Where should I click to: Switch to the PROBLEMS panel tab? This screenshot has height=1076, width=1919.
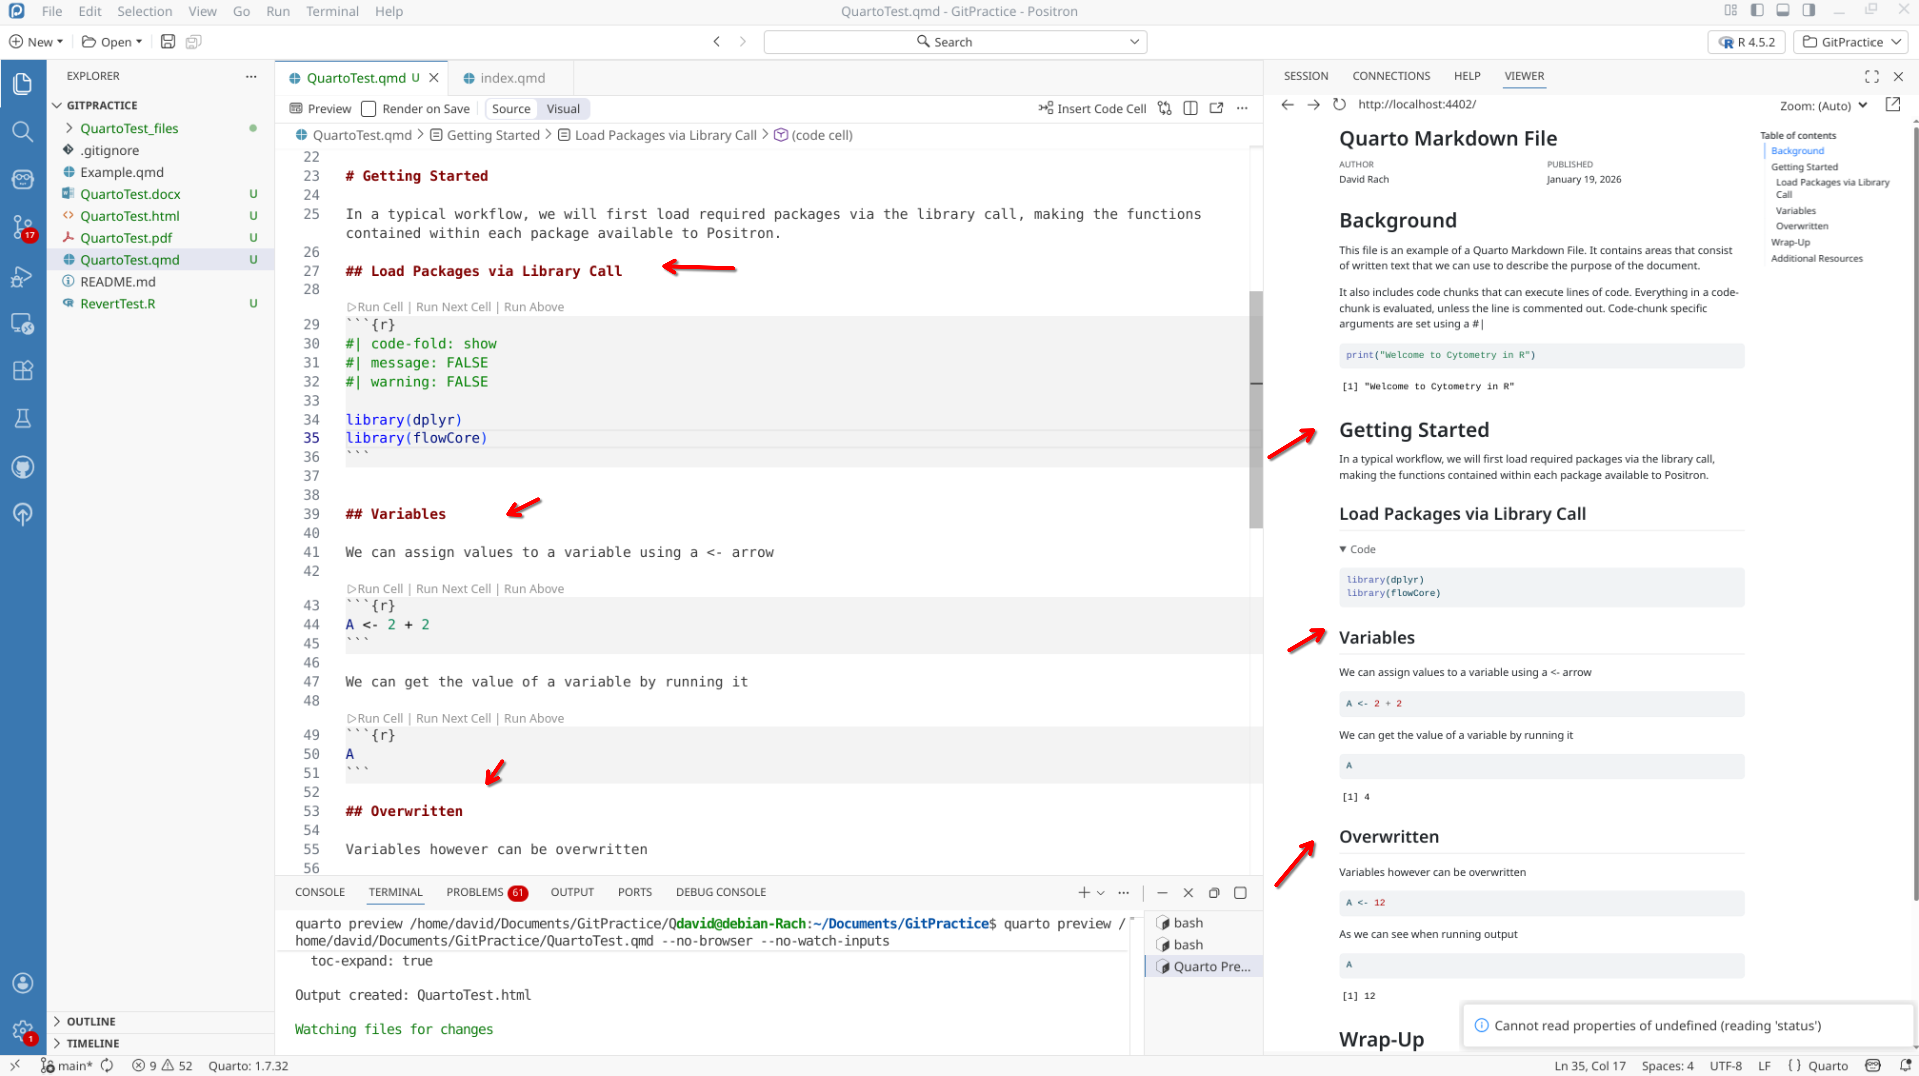tap(475, 892)
